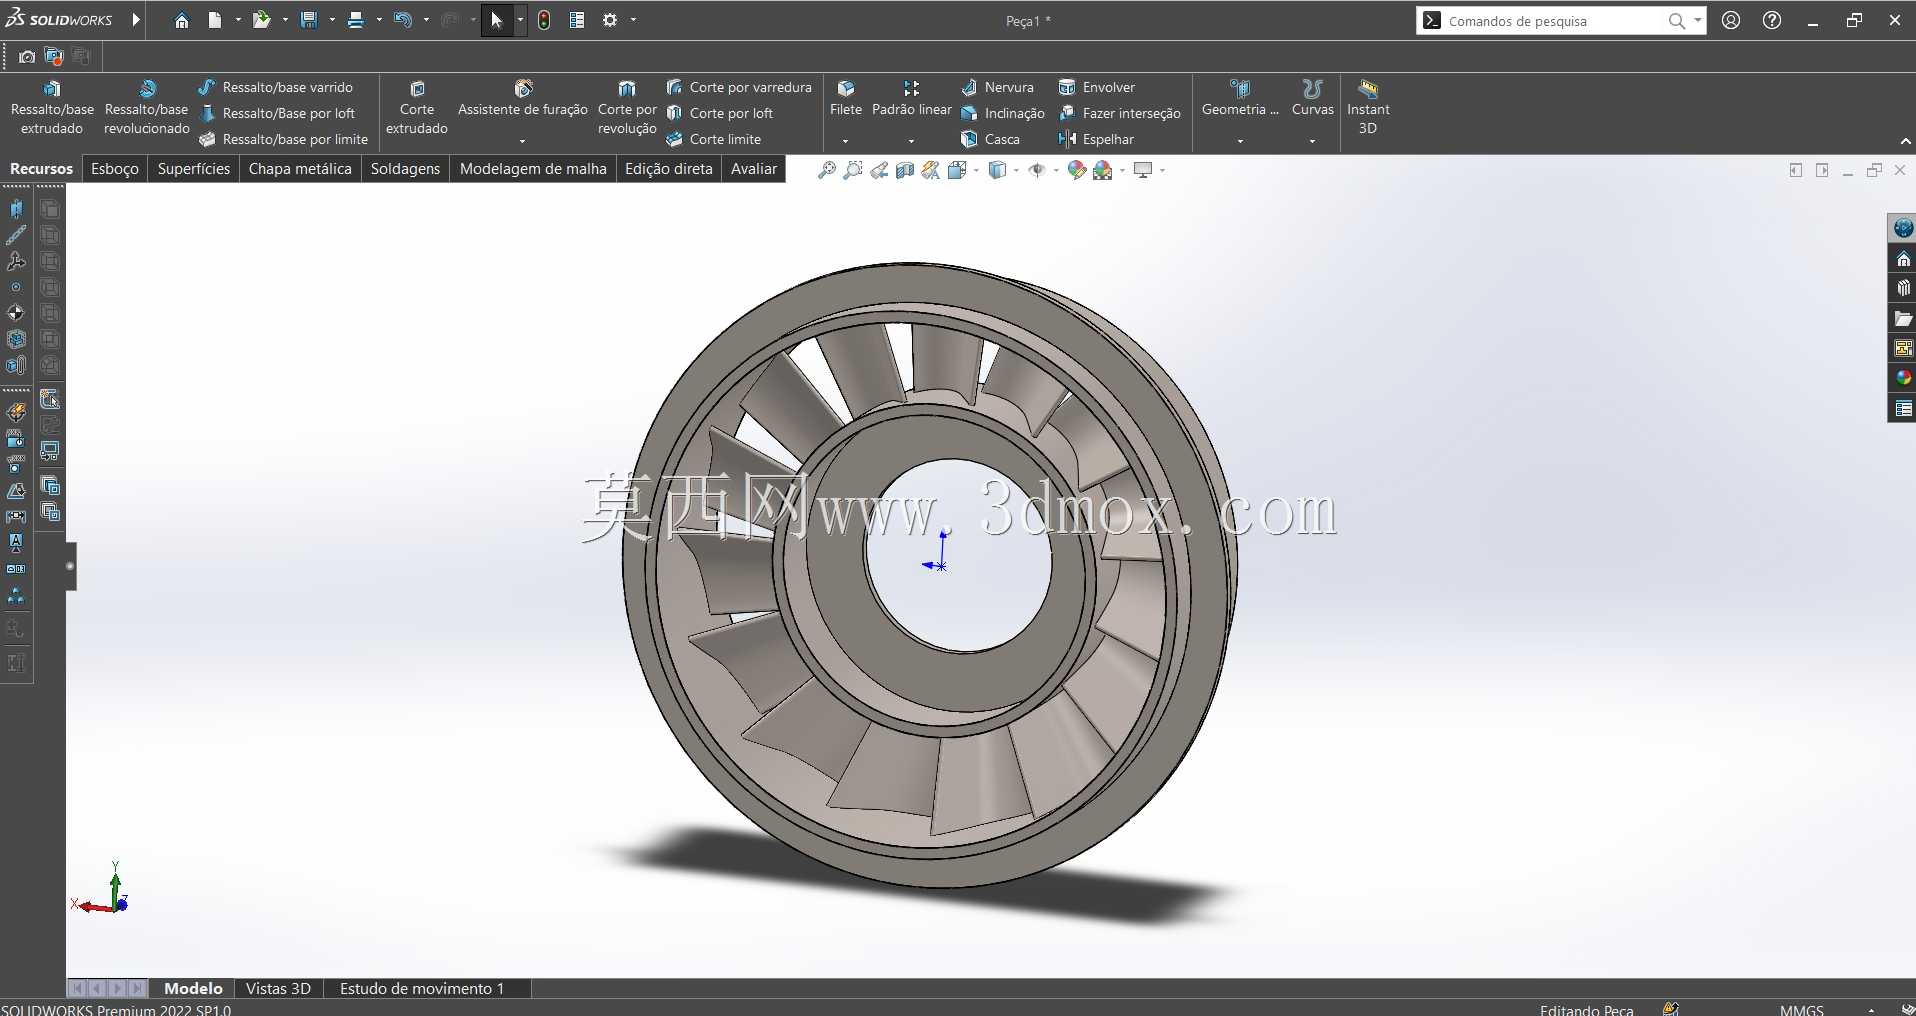Toggle hide/show items eye icon
Viewport: 1916px width, 1016px height.
pos(1037,170)
